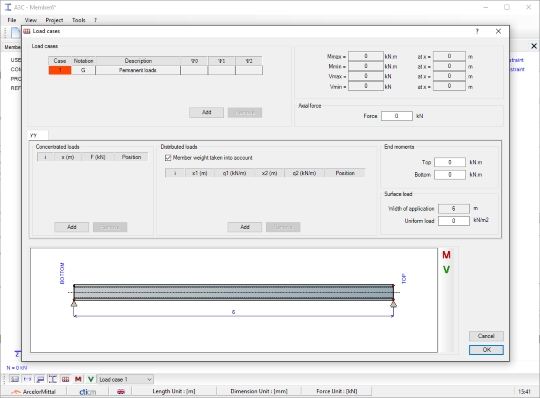Open the Tools menu

79,20
